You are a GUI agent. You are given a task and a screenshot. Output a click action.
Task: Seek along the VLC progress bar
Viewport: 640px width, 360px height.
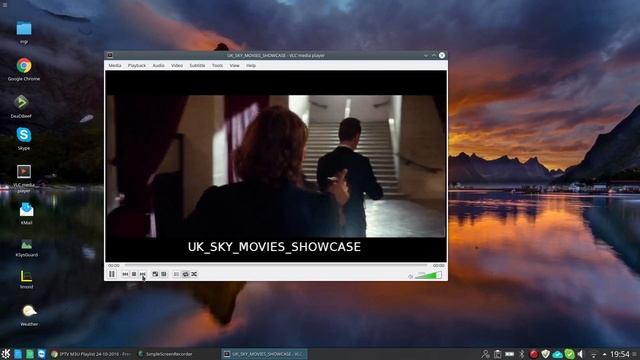coord(276,266)
